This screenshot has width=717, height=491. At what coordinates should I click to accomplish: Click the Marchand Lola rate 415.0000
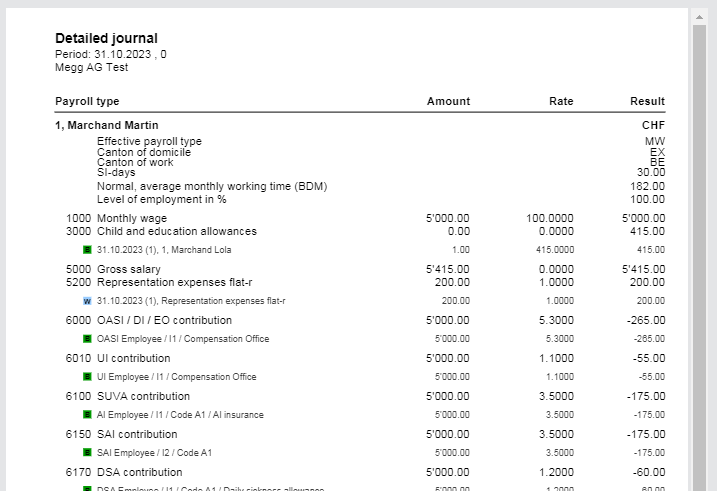point(555,250)
